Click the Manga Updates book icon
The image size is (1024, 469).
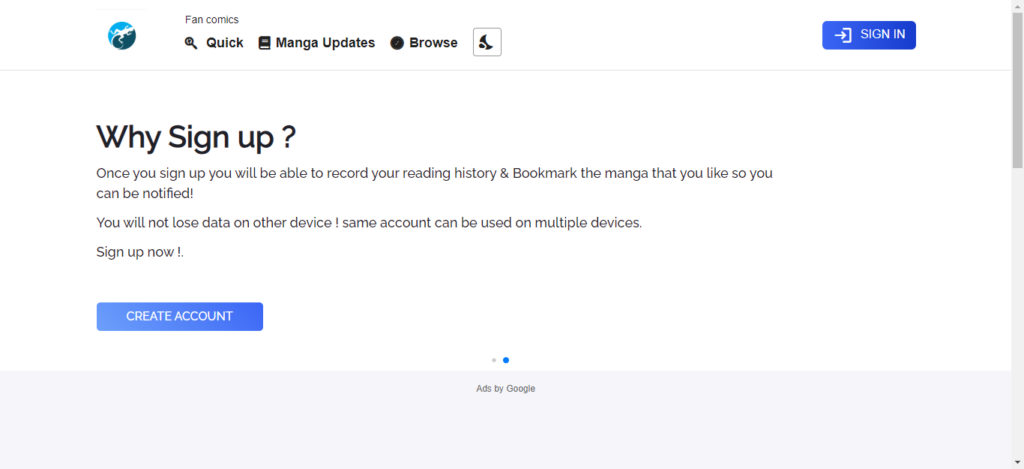tap(264, 43)
